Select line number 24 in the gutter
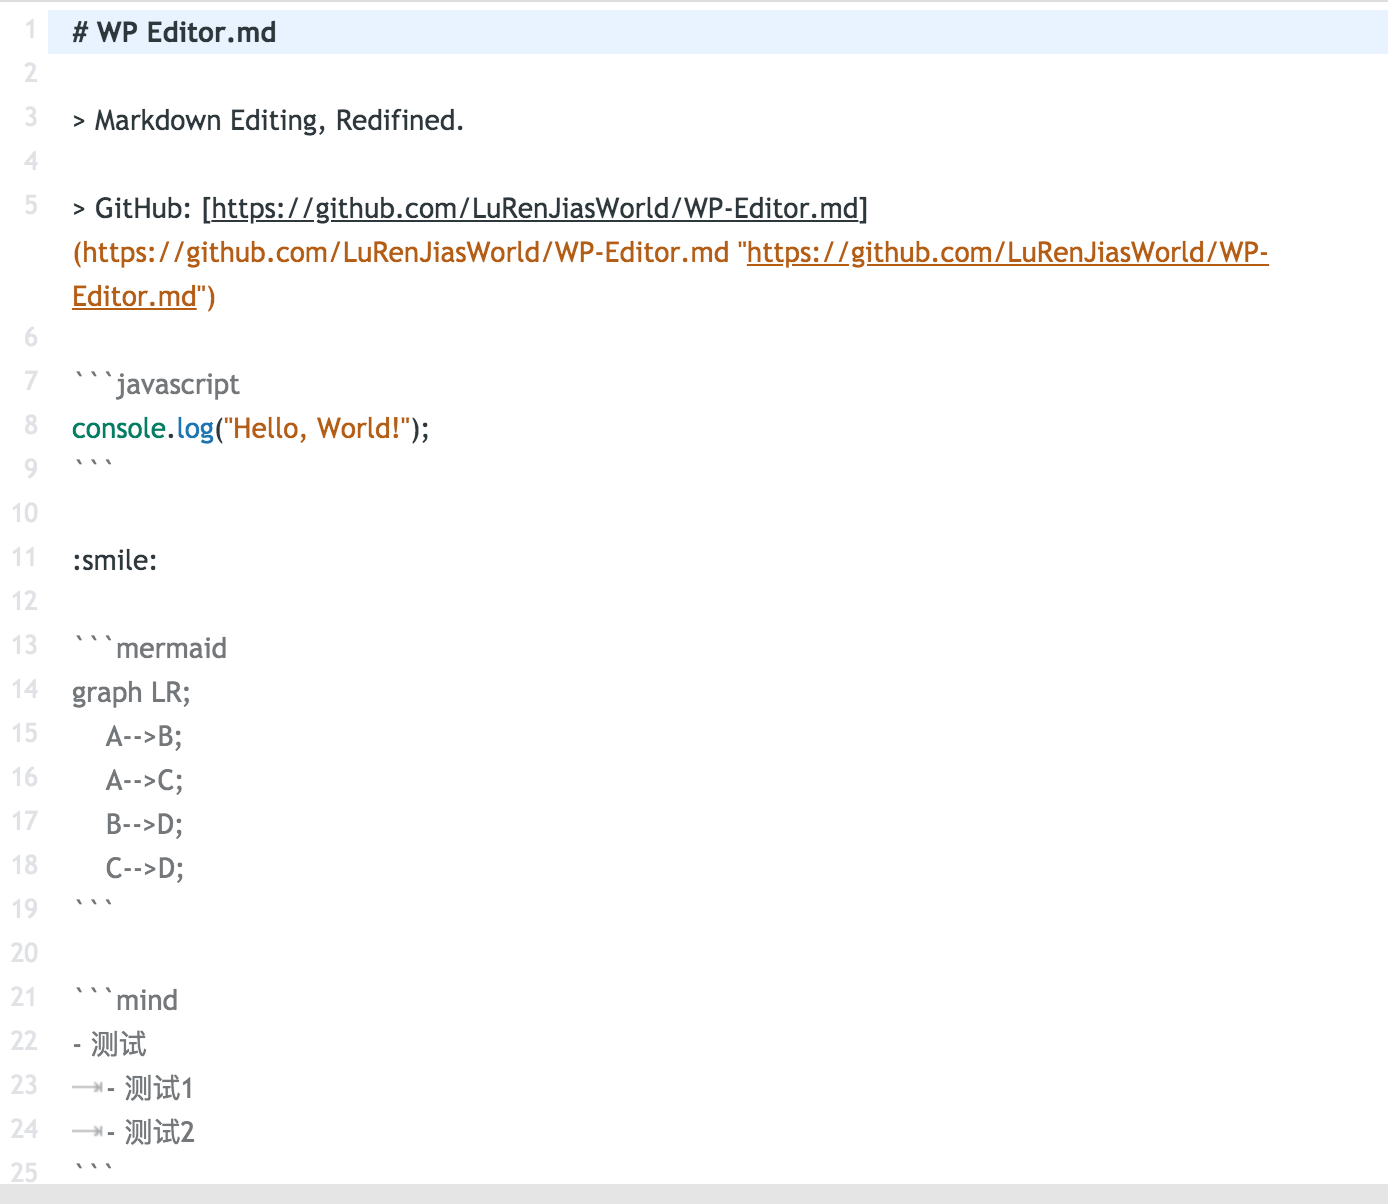This screenshot has height=1204, width=1388. click(x=24, y=1130)
